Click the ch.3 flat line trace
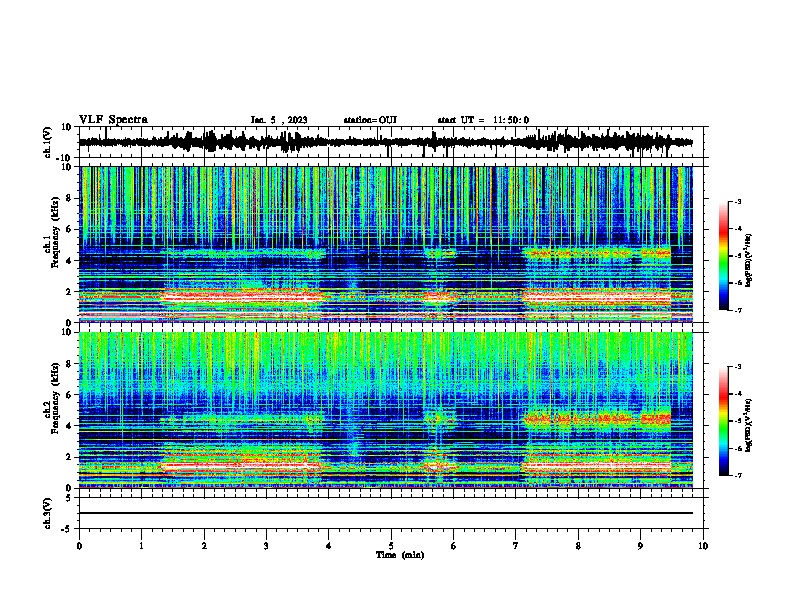This screenshot has height=612, width=792. point(386,513)
